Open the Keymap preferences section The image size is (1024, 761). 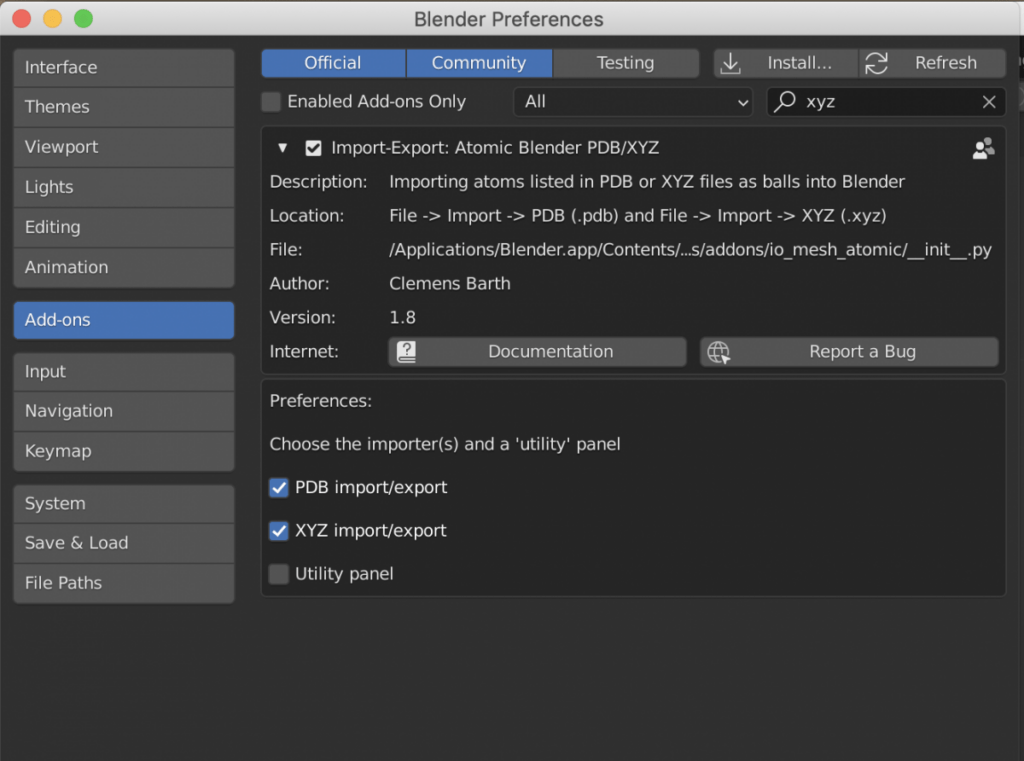click(123, 451)
